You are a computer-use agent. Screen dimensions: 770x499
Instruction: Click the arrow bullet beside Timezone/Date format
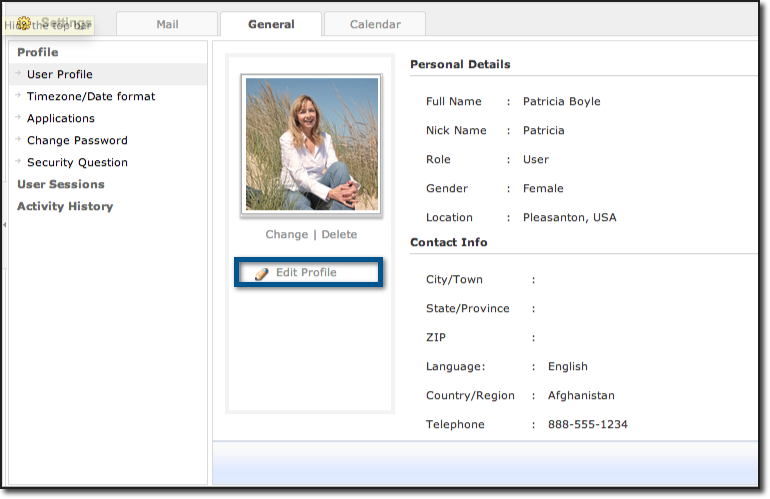tap(18, 96)
